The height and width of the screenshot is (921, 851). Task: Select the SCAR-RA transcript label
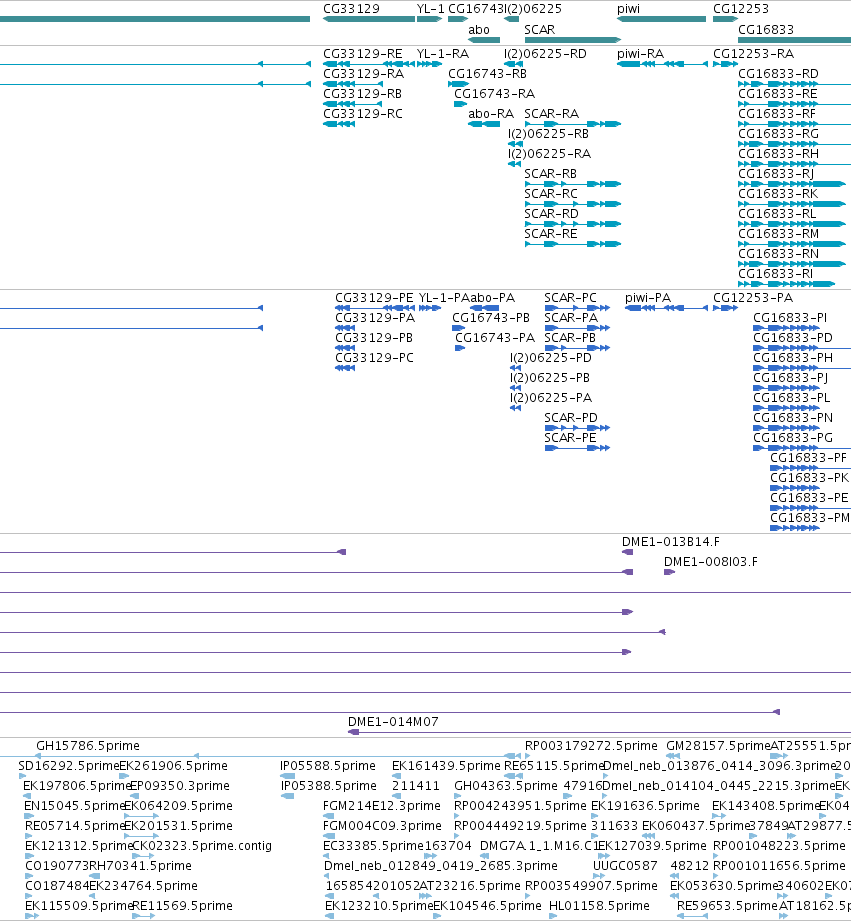pyautogui.click(x=551, y=113)
